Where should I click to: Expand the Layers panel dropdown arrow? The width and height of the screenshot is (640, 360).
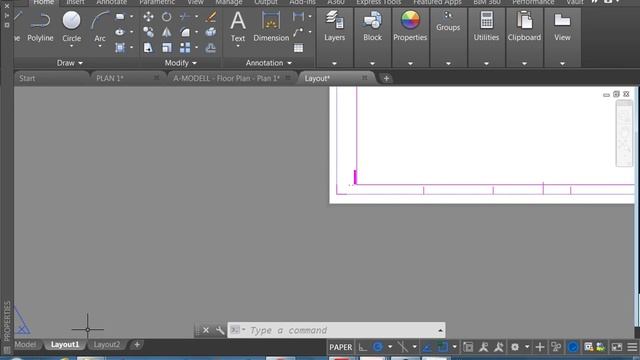[x=334, y=64]
